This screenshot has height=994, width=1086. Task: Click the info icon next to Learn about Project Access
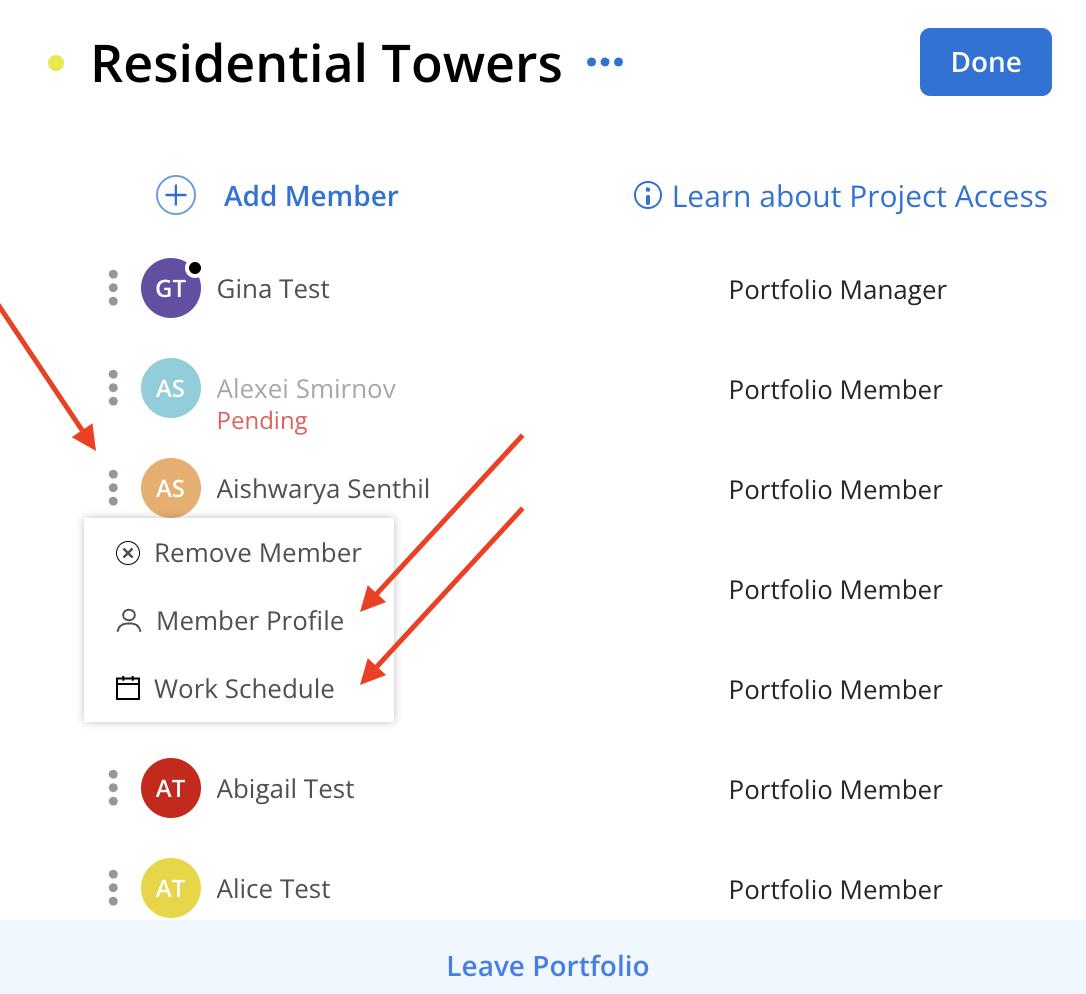tap(648, 195)
